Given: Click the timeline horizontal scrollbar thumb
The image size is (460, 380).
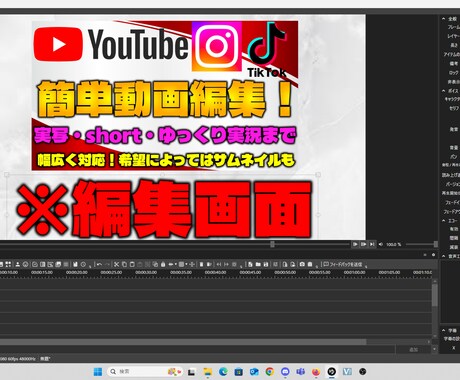Looking at the screenshot, I should point(183,342).
